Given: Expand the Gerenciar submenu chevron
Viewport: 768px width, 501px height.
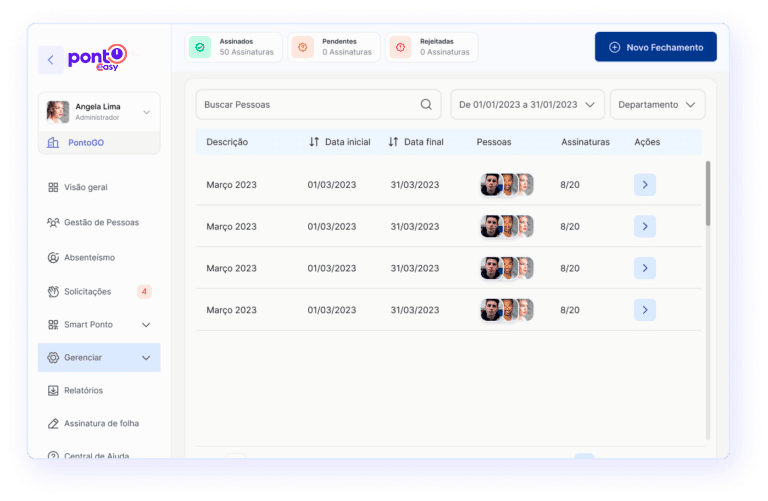Looking at the screenshot, I should [x=146, y=358].
